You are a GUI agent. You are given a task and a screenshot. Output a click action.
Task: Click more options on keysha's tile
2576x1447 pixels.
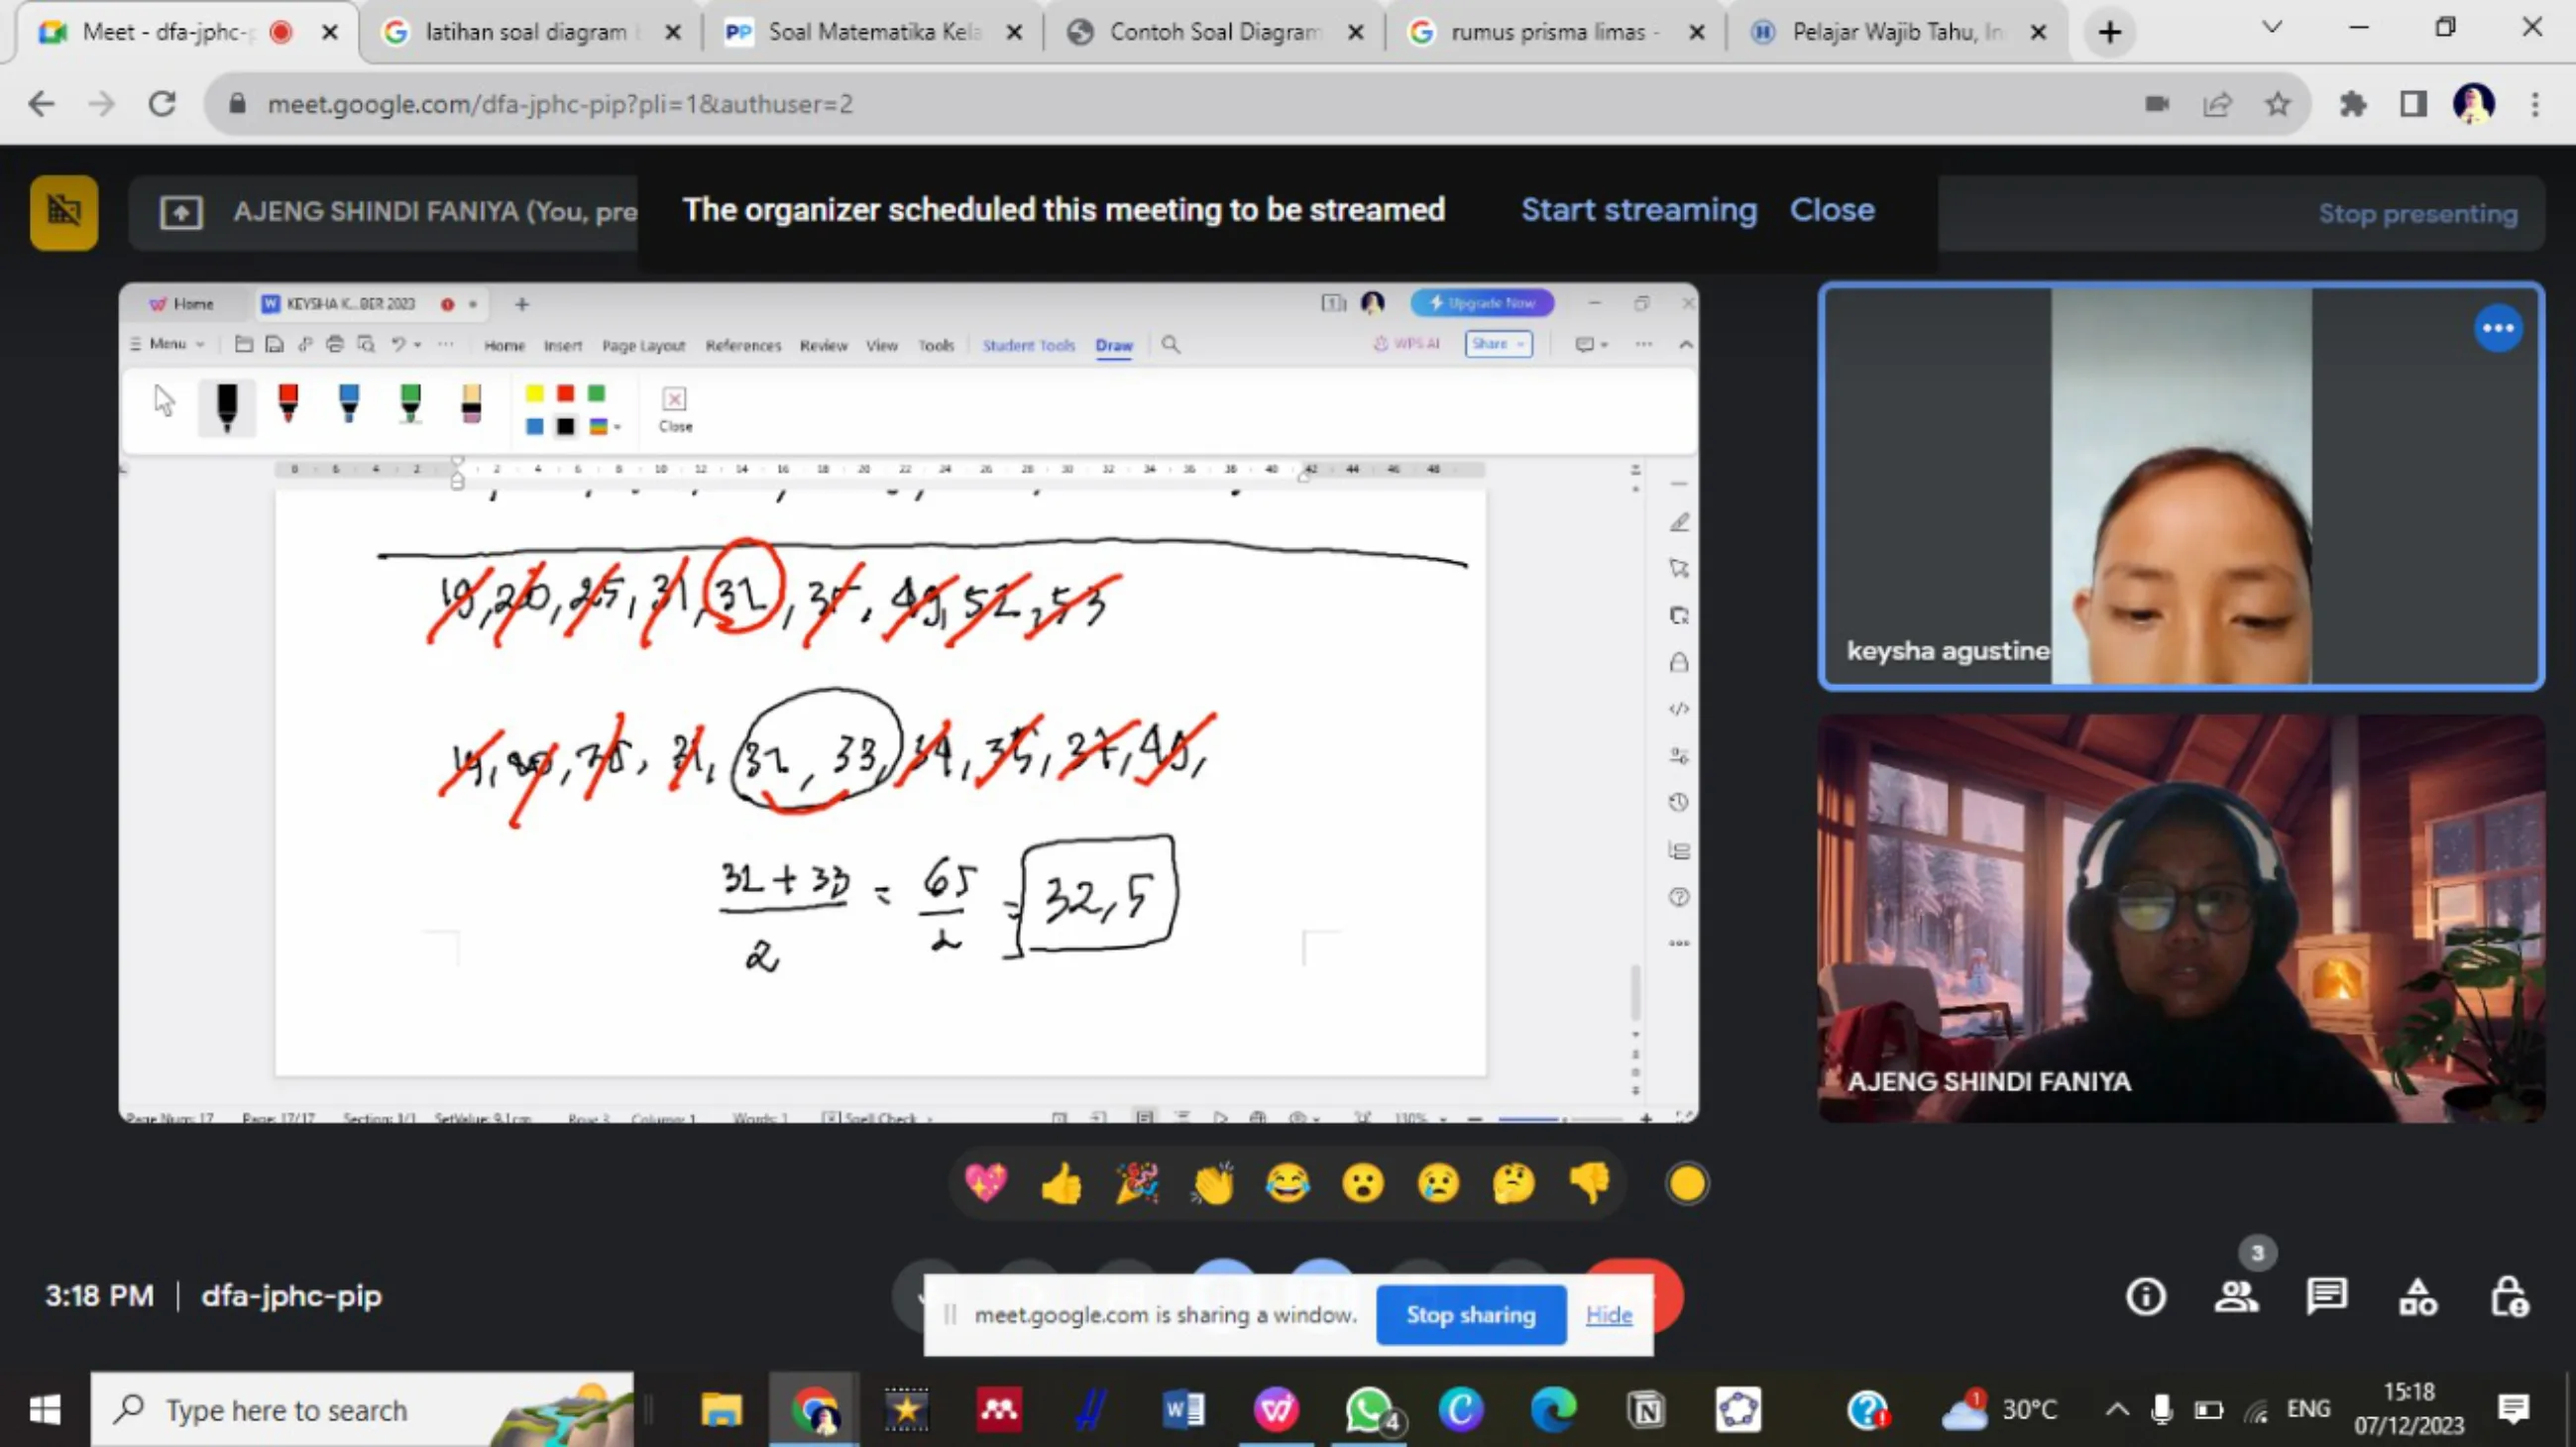(2497, 329)
